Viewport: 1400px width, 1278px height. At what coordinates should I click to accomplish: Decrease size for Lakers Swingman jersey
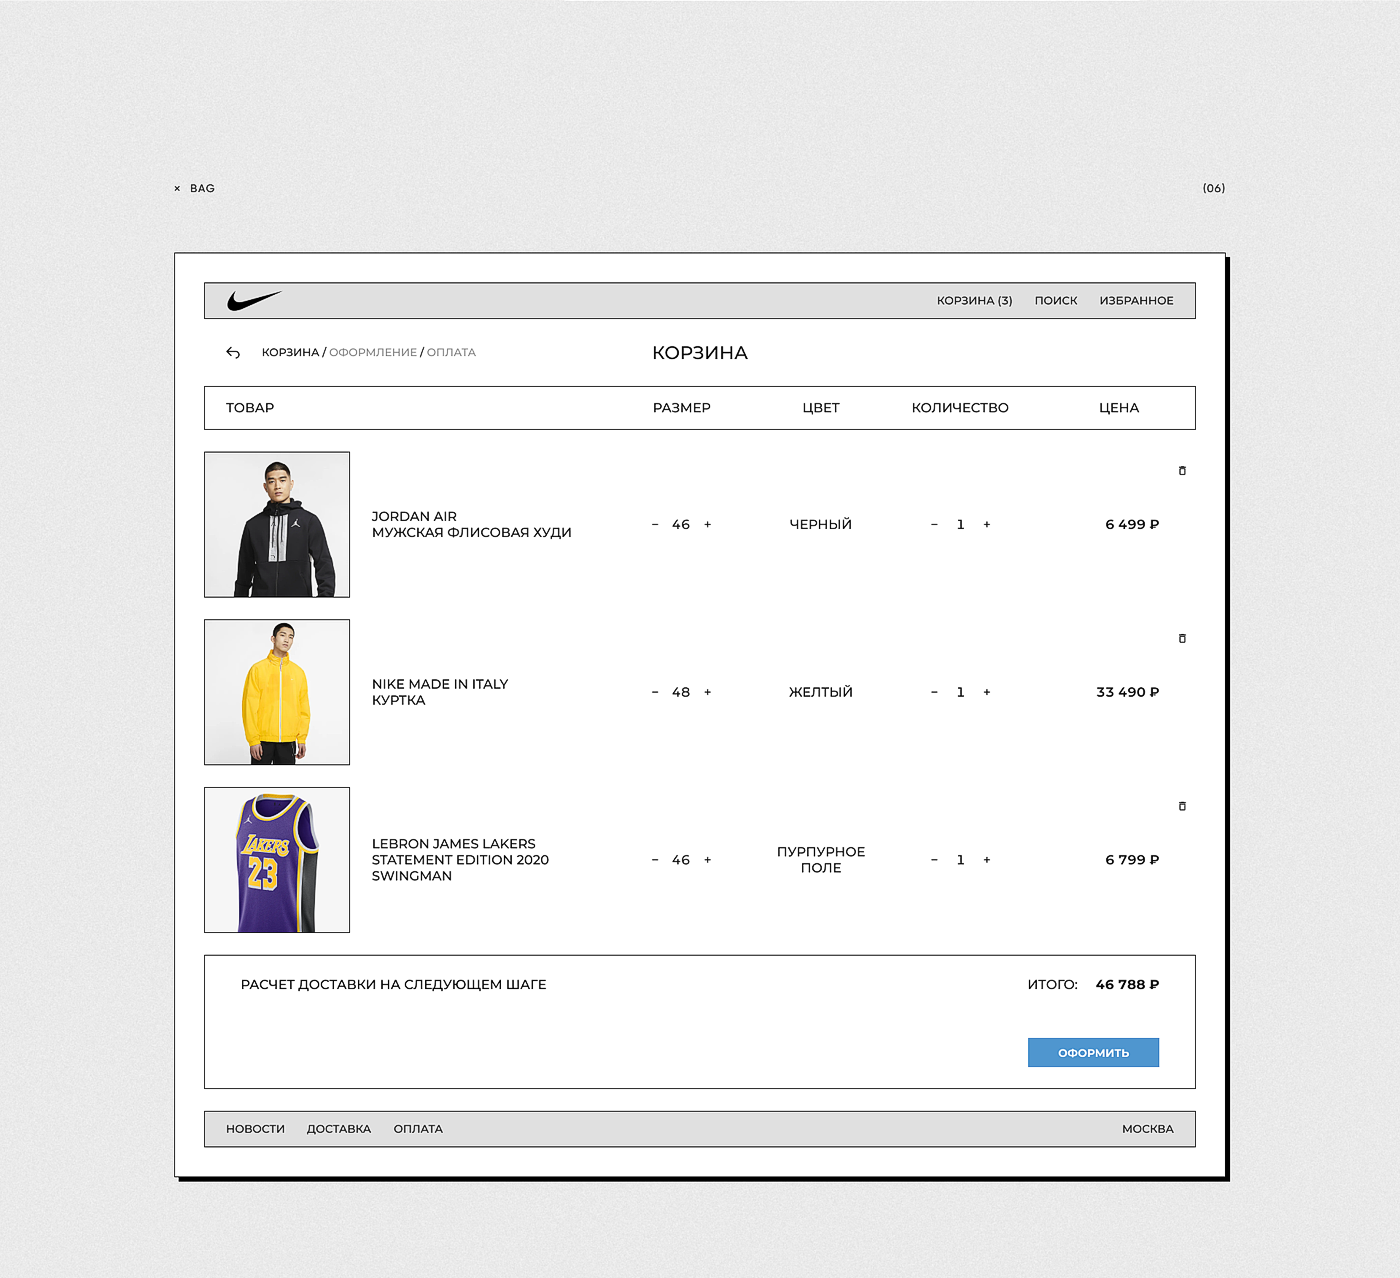[655, 860]
